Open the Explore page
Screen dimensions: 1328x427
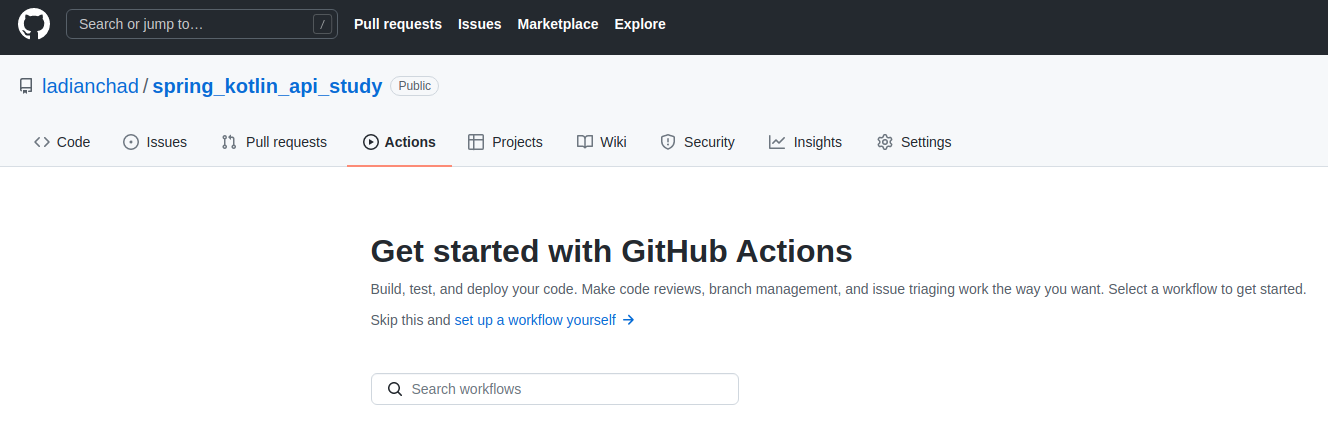[x=640, y=24]
